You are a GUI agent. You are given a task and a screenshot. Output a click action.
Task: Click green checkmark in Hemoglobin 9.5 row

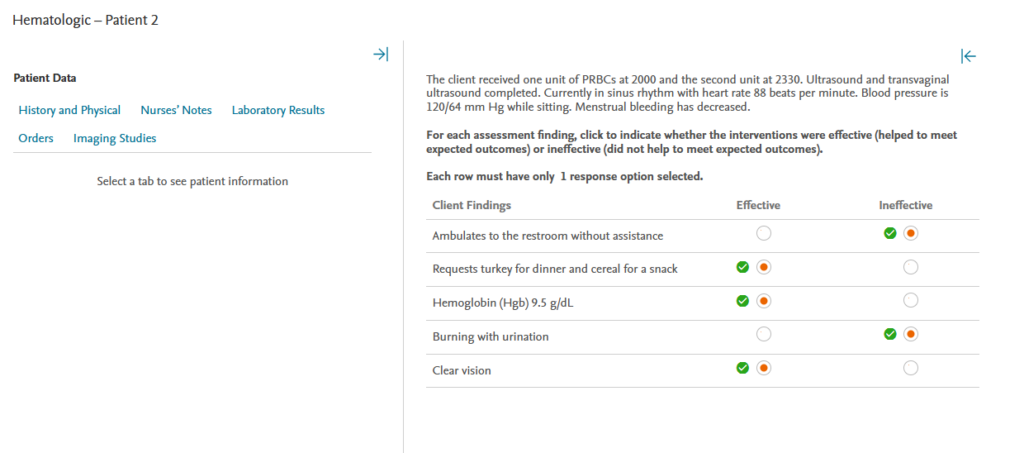click(742, 300)
